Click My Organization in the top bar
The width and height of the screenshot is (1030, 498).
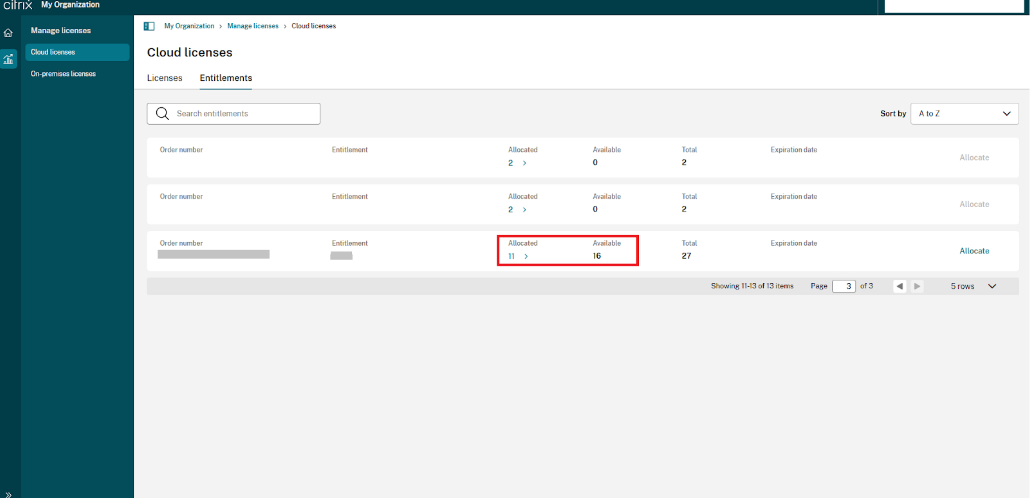point(70,5)
